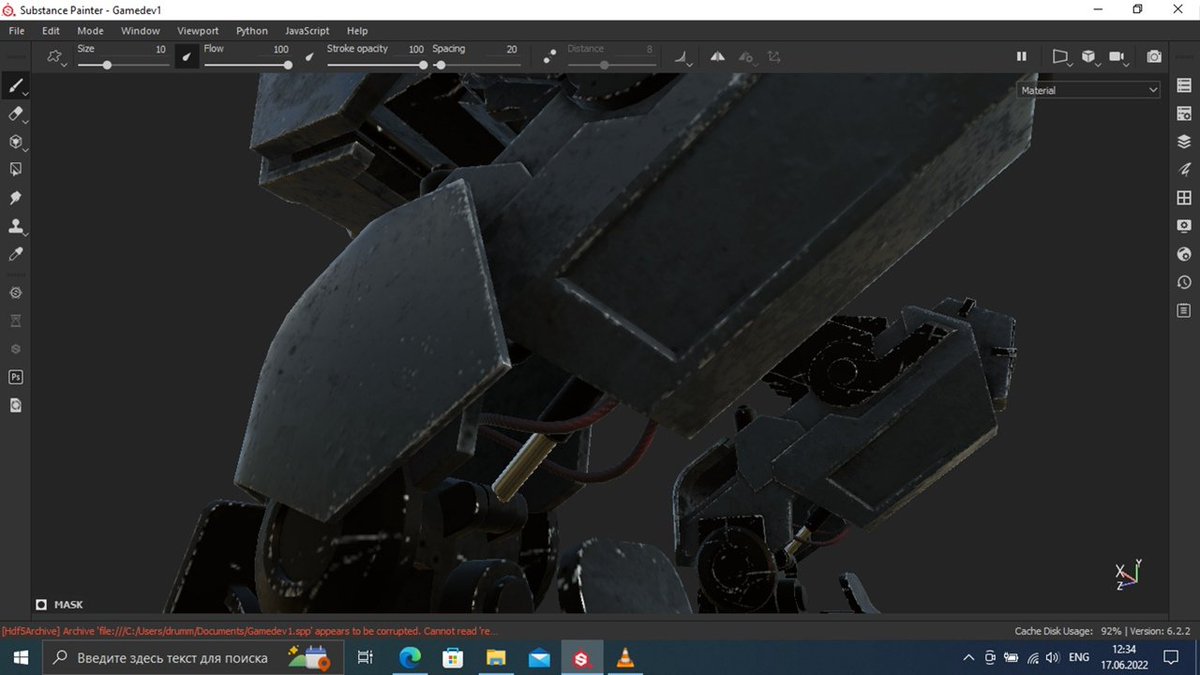Toggle lazy mouse
This screenshot has height=675, width=1200.
[x=549, y=57]
